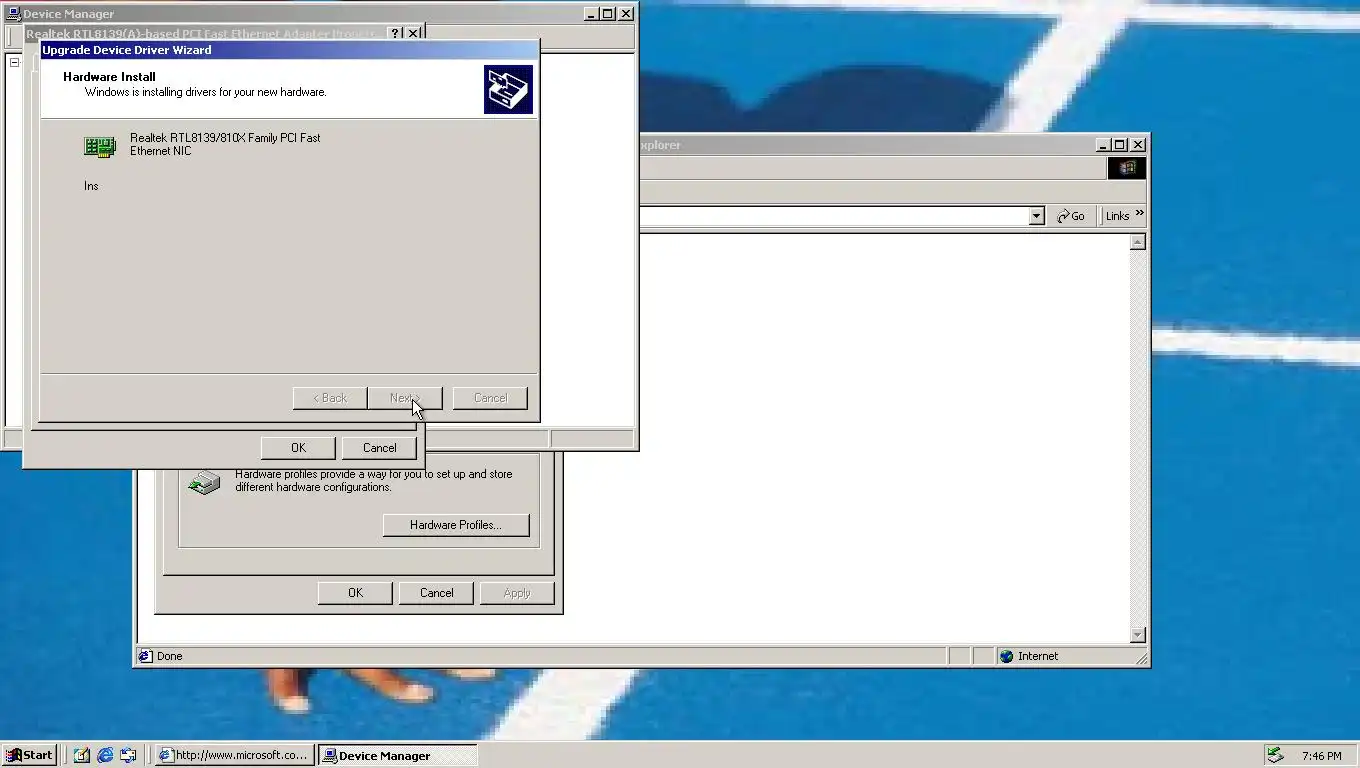Screen dimensions: 1360x768
Task: Maximize the Device Manager window
Action: (607, 14)
